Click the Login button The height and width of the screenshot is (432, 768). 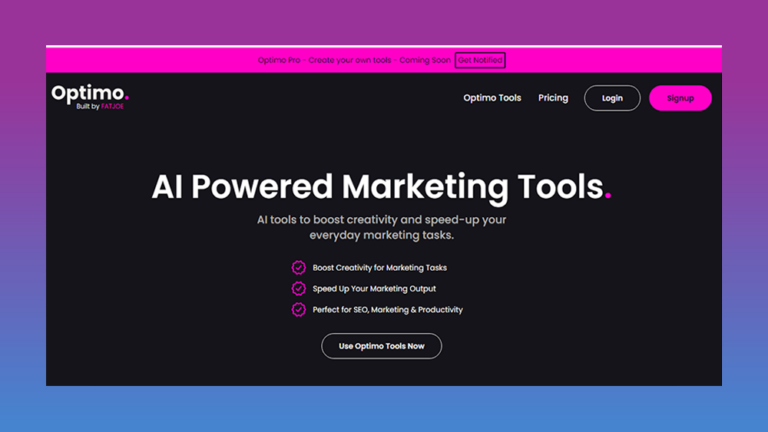[612, 98]
